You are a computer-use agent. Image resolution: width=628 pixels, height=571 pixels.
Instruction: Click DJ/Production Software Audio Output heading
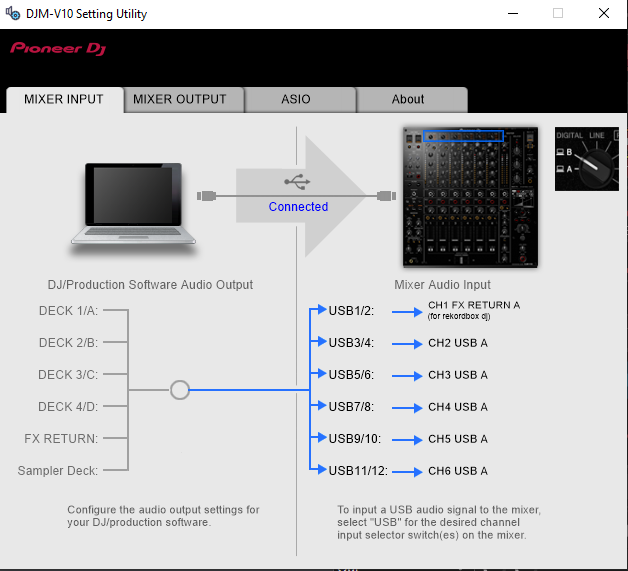tap(150, 285)
